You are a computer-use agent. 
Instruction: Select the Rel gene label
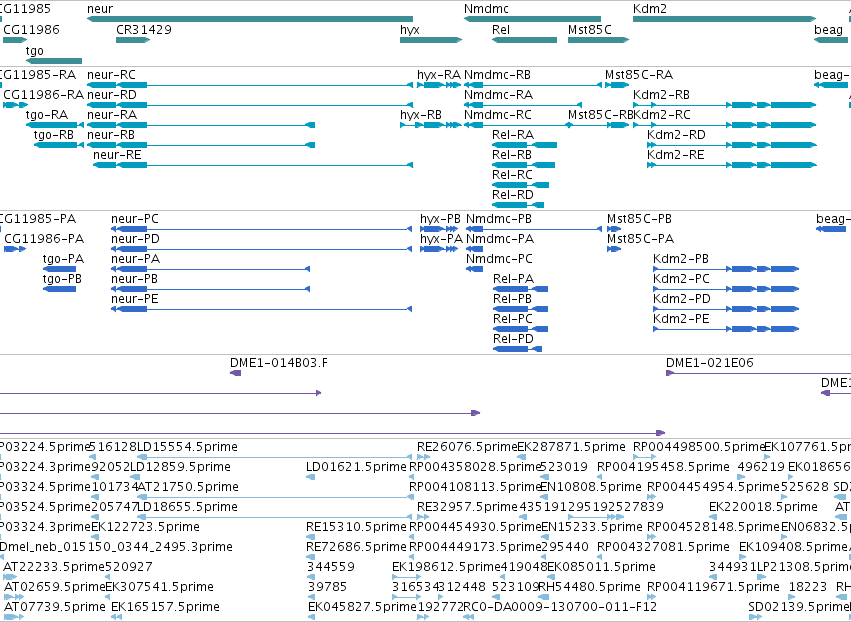click(500, 29)
